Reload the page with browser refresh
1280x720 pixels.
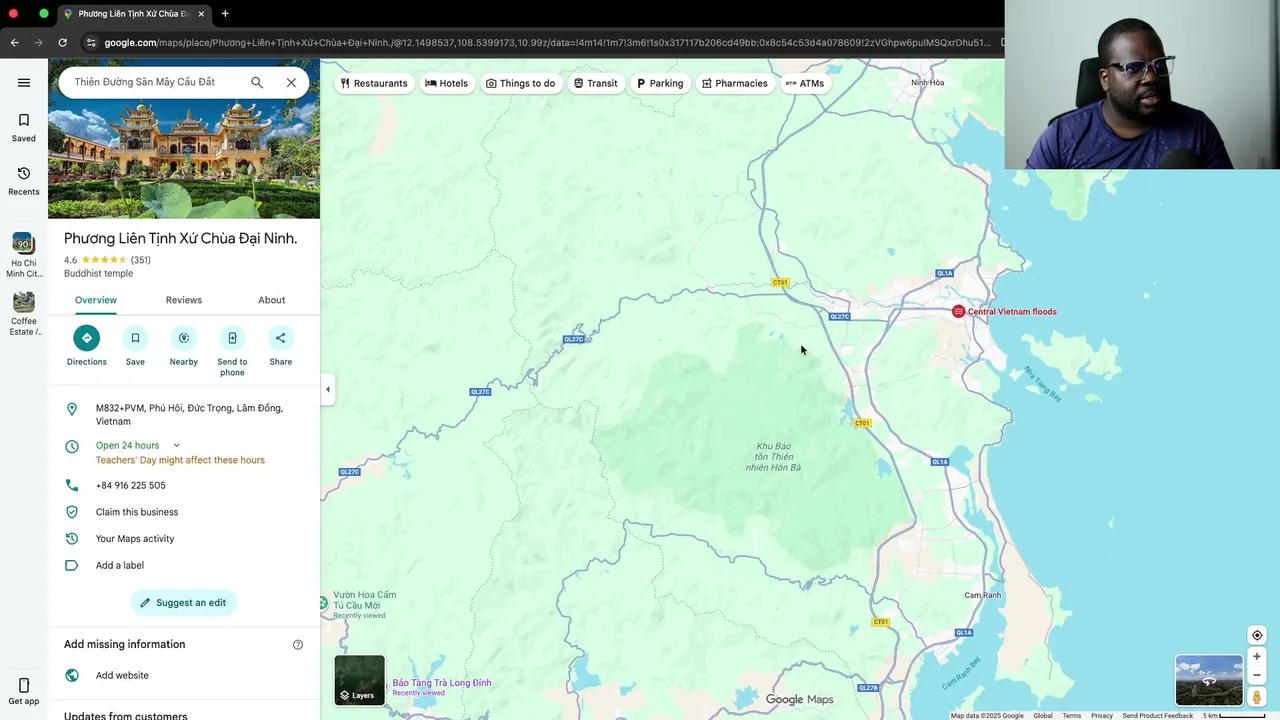tap(62, 42)
